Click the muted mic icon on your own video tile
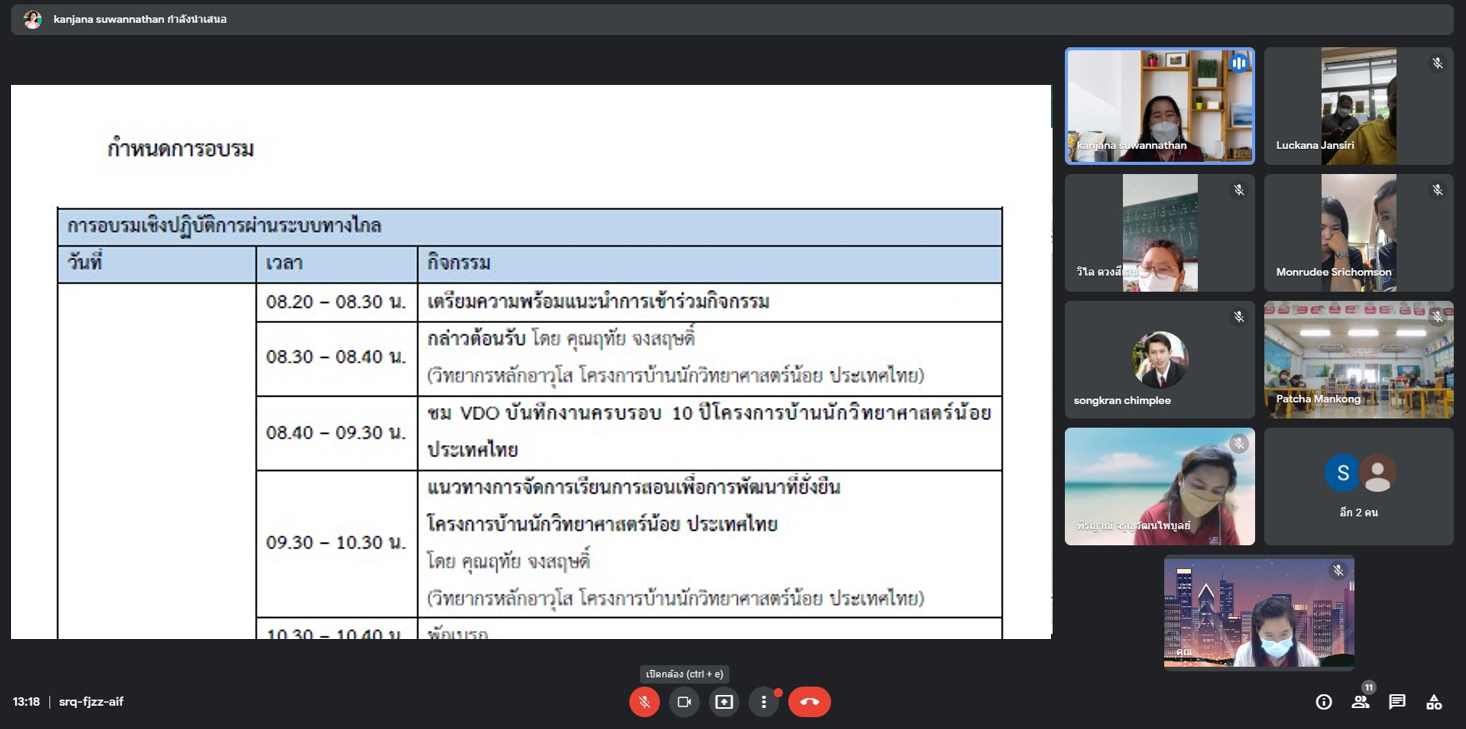The image size is (1466, 729). tap(1337, 571)
